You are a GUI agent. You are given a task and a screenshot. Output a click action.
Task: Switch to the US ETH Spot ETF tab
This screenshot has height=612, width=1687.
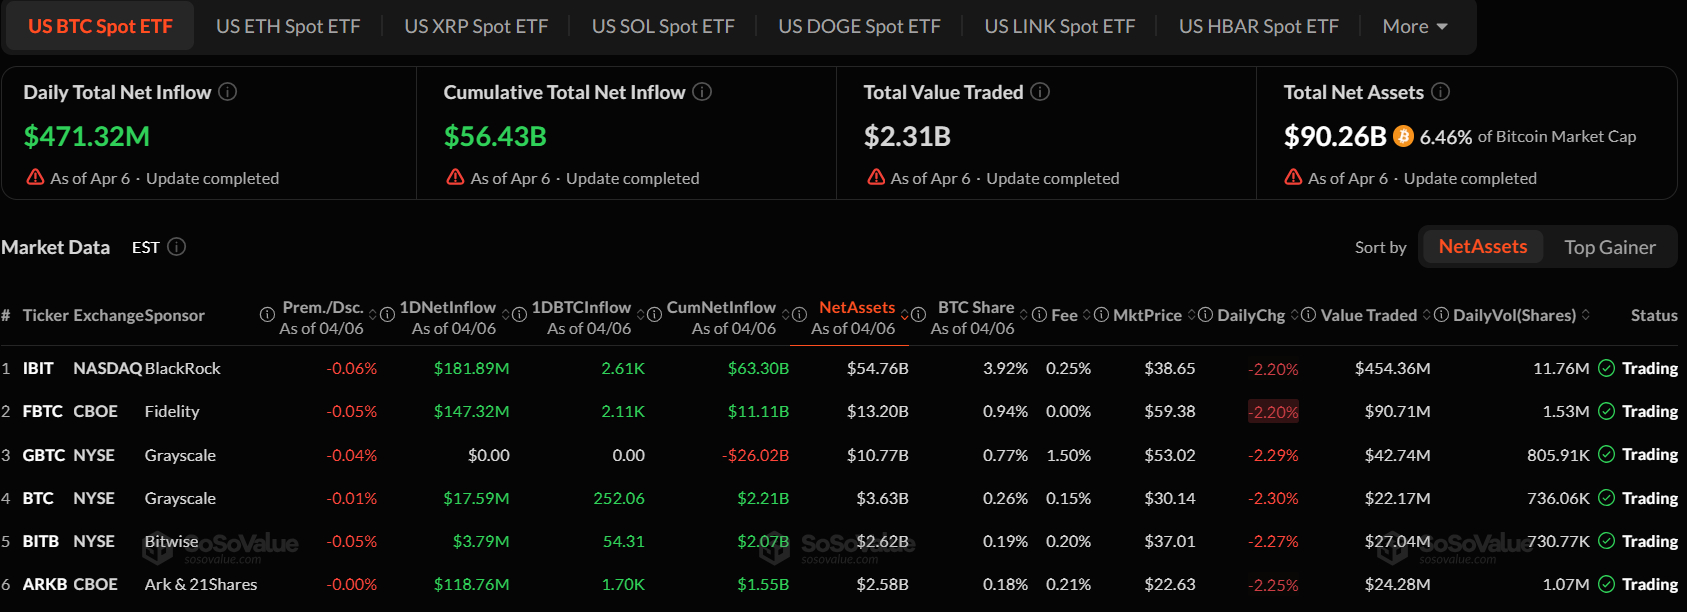click(x=288, y=26)
